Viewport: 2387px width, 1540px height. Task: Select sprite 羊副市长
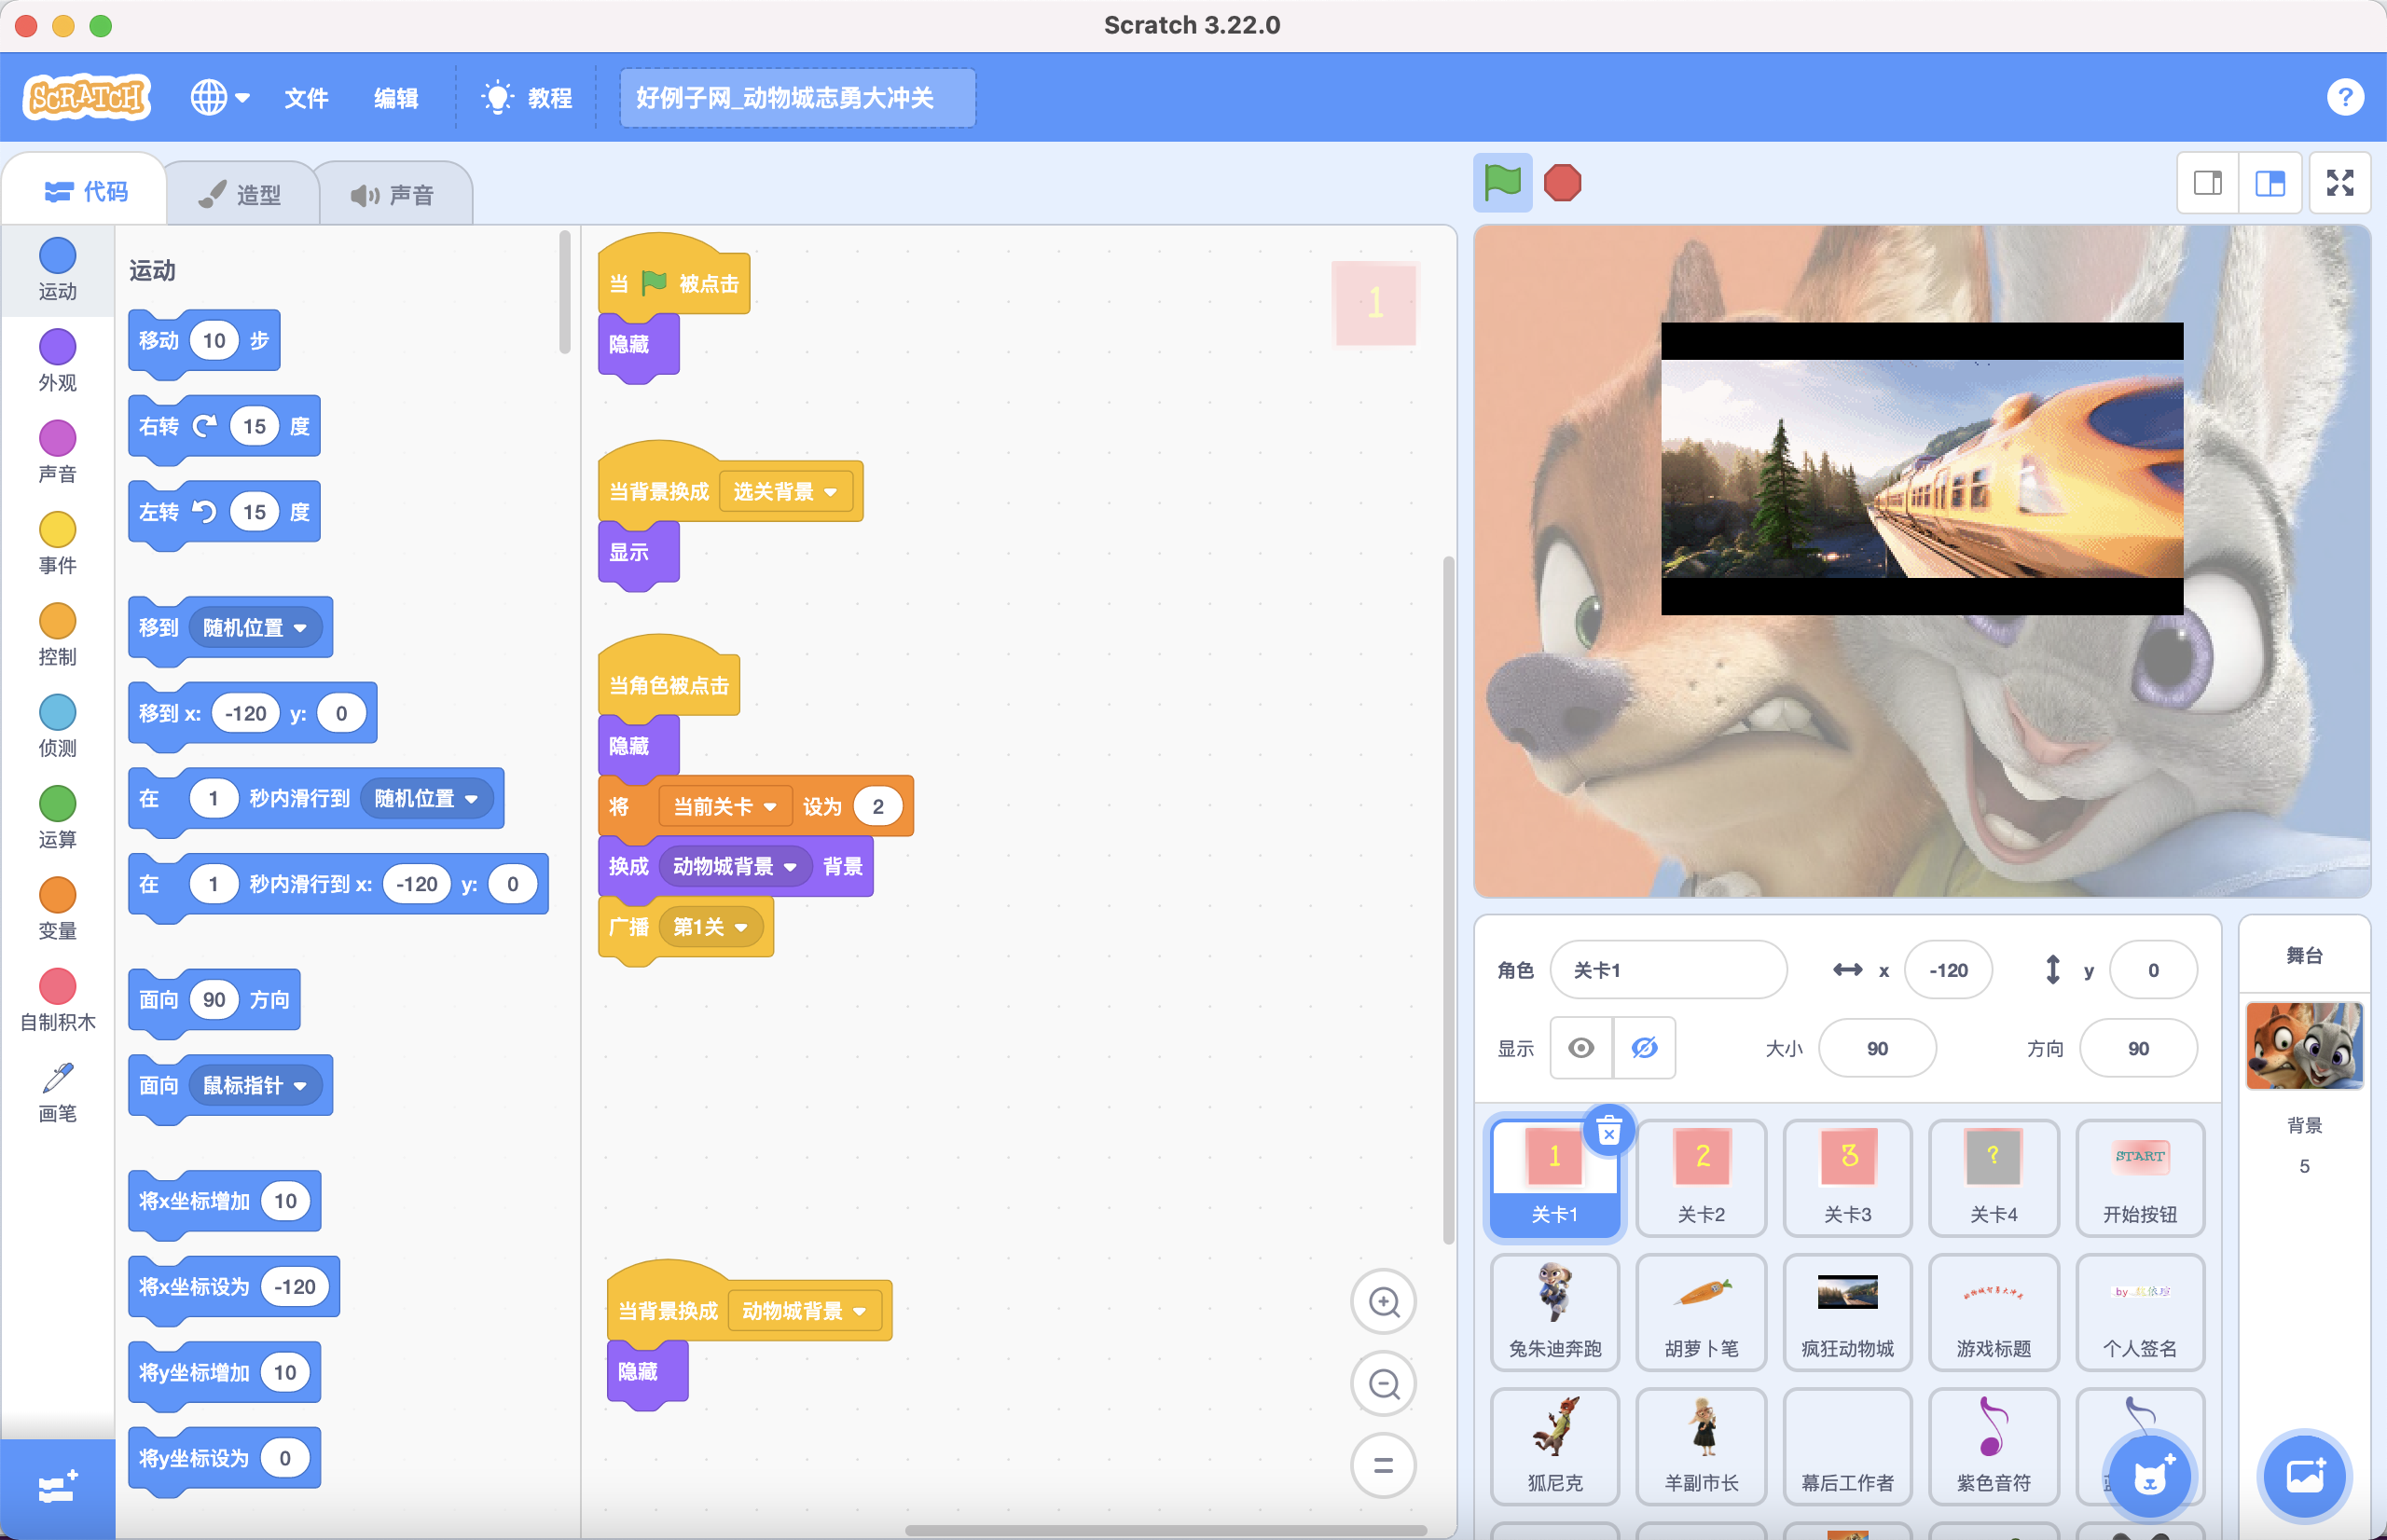(x=1701, y=1446)
